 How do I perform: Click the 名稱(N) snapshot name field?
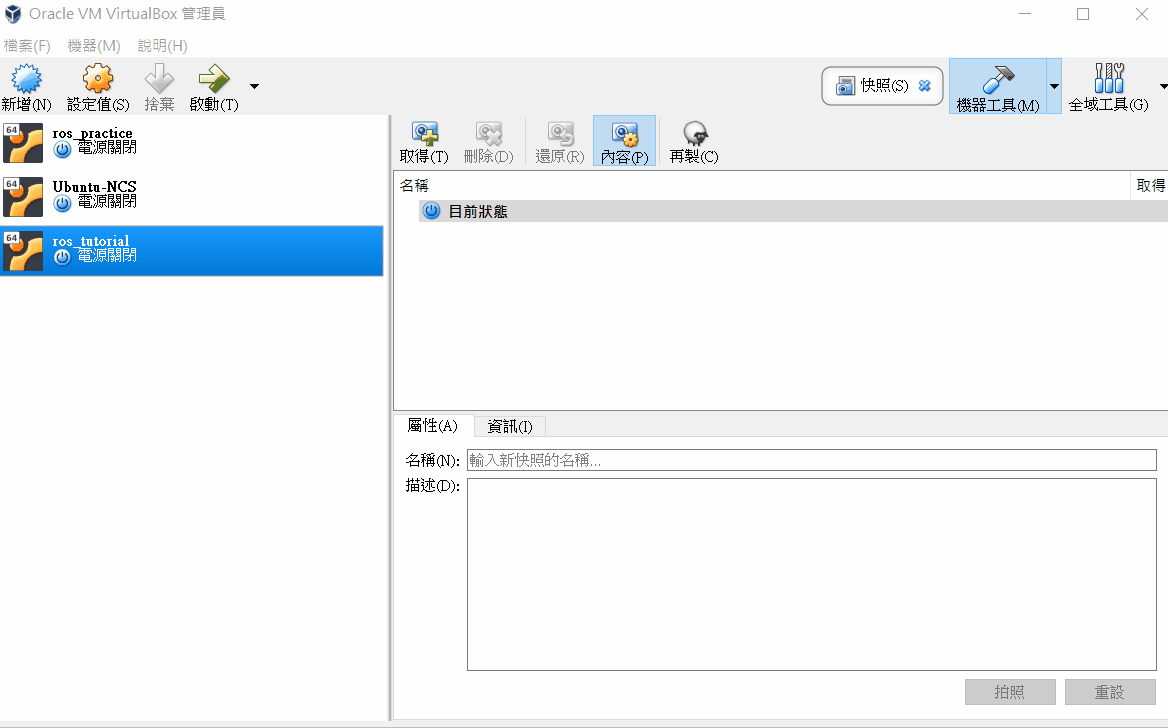coord(811,460)
